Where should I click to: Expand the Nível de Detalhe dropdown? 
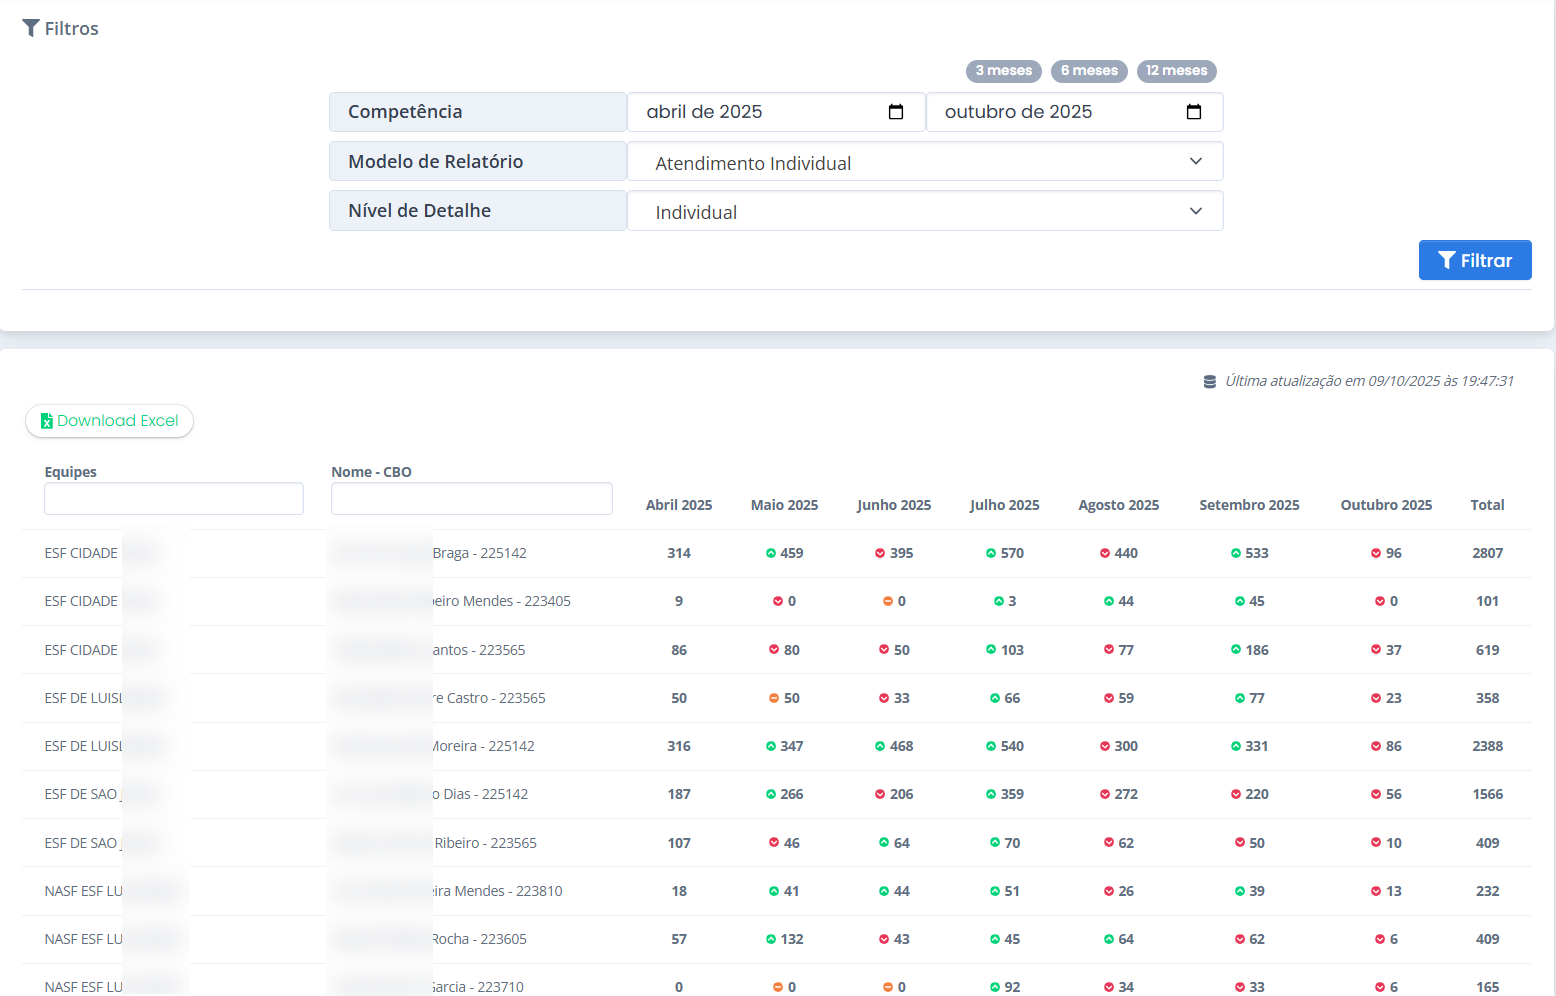[x=924, y=211]
